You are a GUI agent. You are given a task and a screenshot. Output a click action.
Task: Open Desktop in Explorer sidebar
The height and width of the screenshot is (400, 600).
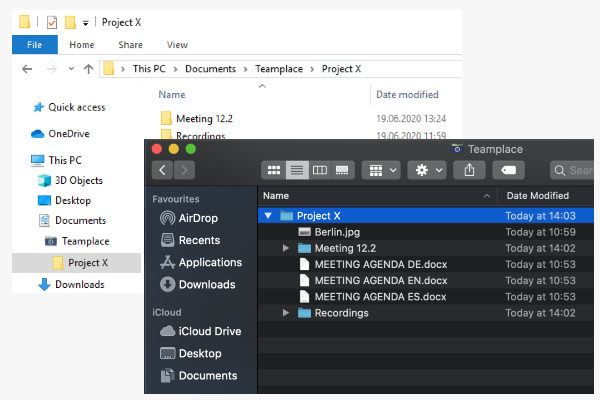point(64,200)
